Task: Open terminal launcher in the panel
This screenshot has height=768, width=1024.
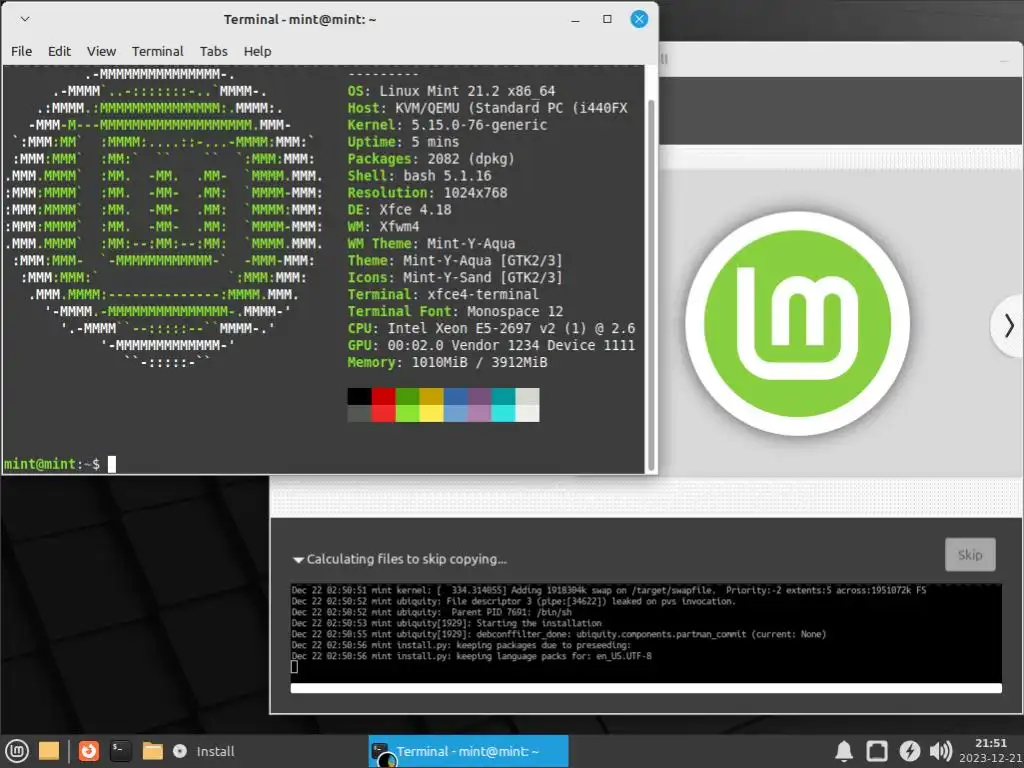Action: tap(120, 751)
